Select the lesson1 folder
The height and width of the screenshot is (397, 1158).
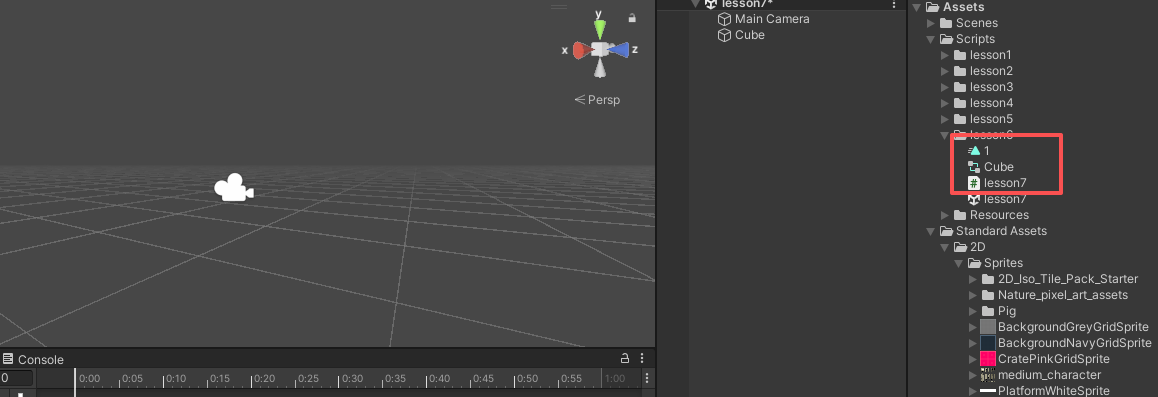(x=983, y=55)
